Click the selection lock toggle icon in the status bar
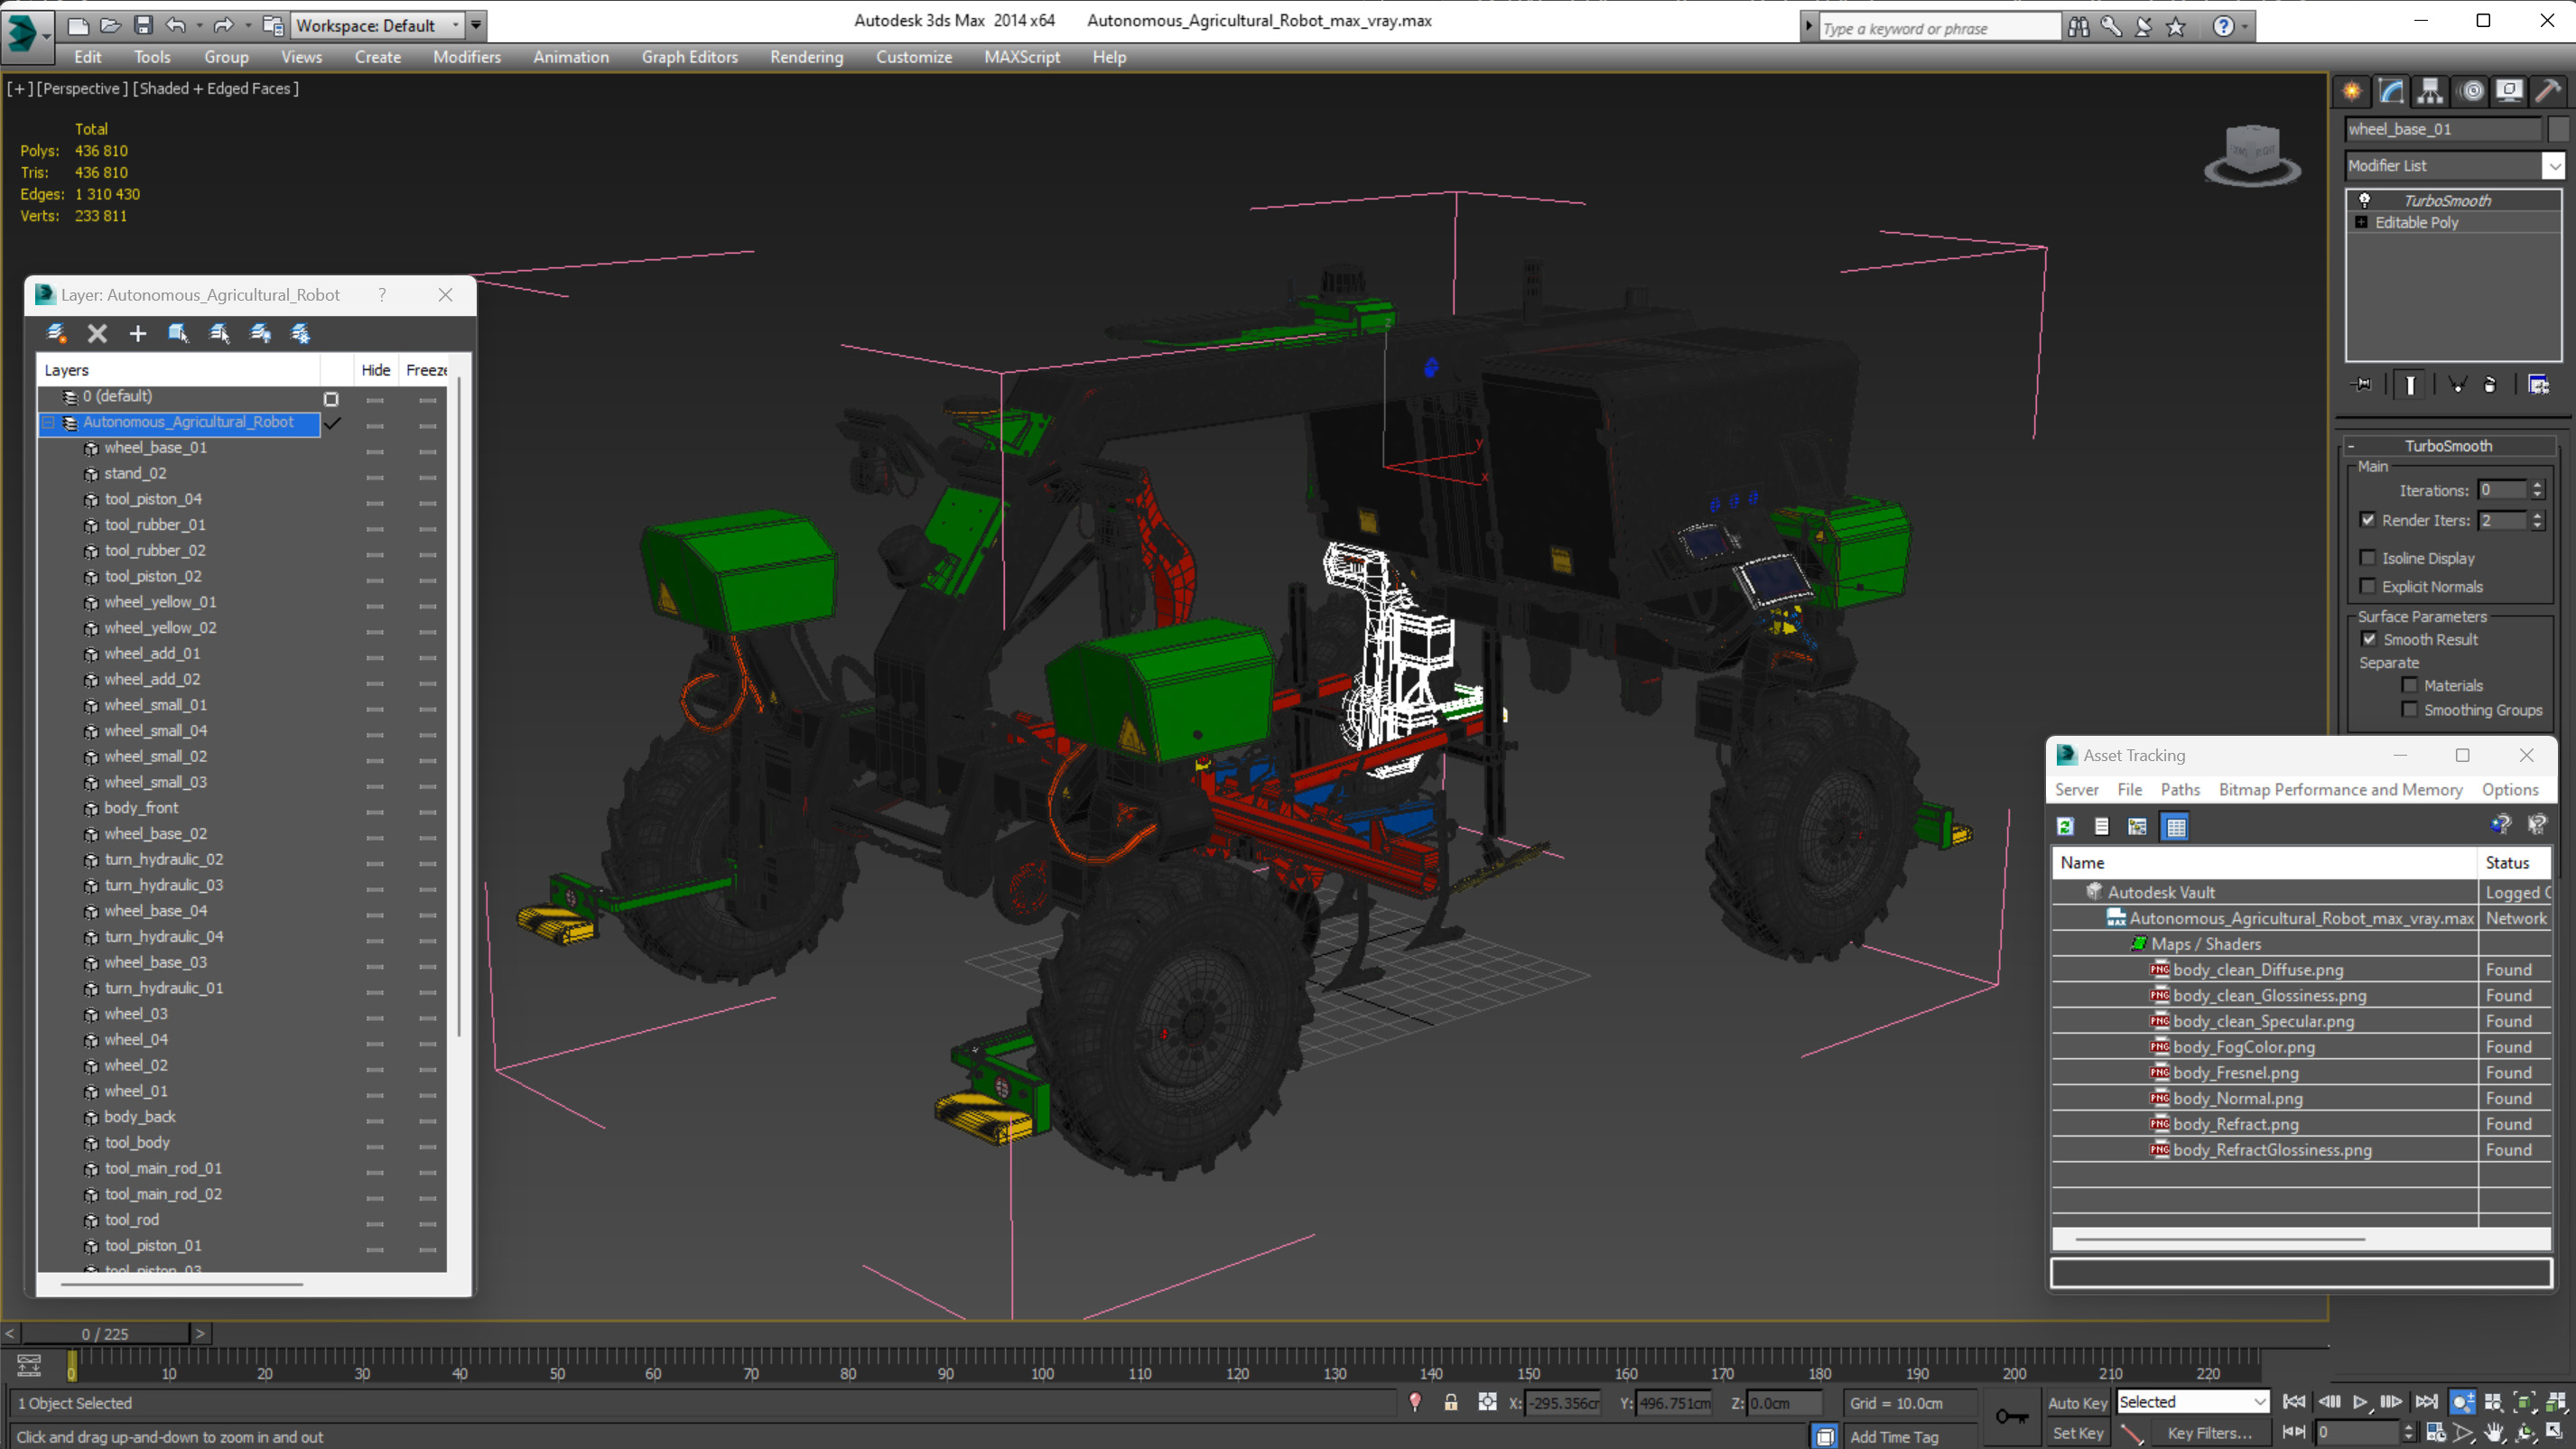 [x=1450, y=1402]
